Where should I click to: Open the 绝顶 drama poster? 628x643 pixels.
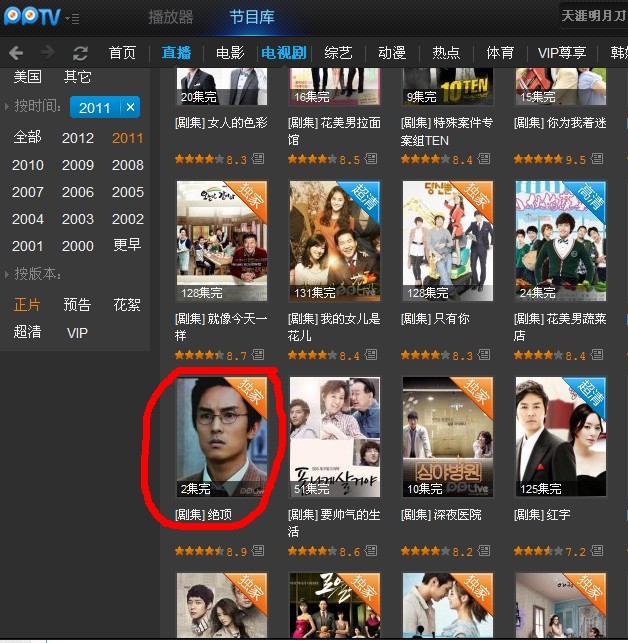pos(222,437)
